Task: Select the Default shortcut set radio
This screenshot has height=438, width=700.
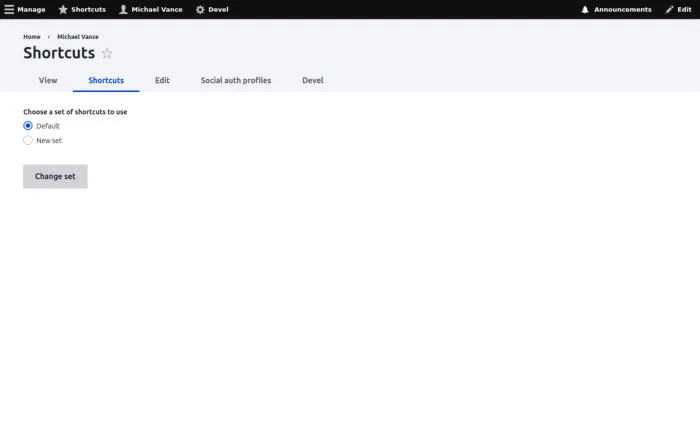Action: tap(28, 126)
